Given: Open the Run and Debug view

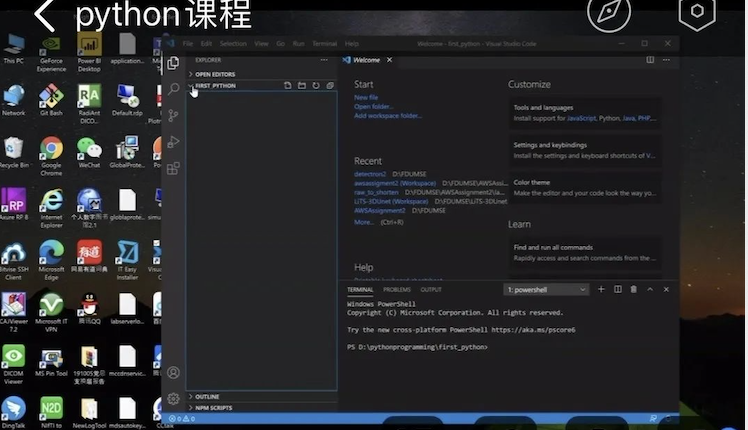Looking at the screenshot, I should coord(174,142).
